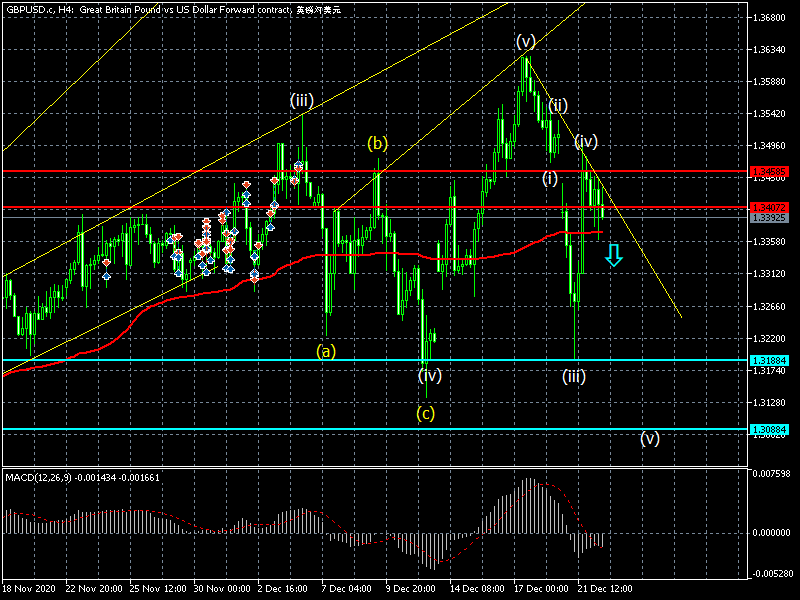Screen dimensions: 800x600
Task: Click the 1.32200 price axis value
Action: click(769, 339)
